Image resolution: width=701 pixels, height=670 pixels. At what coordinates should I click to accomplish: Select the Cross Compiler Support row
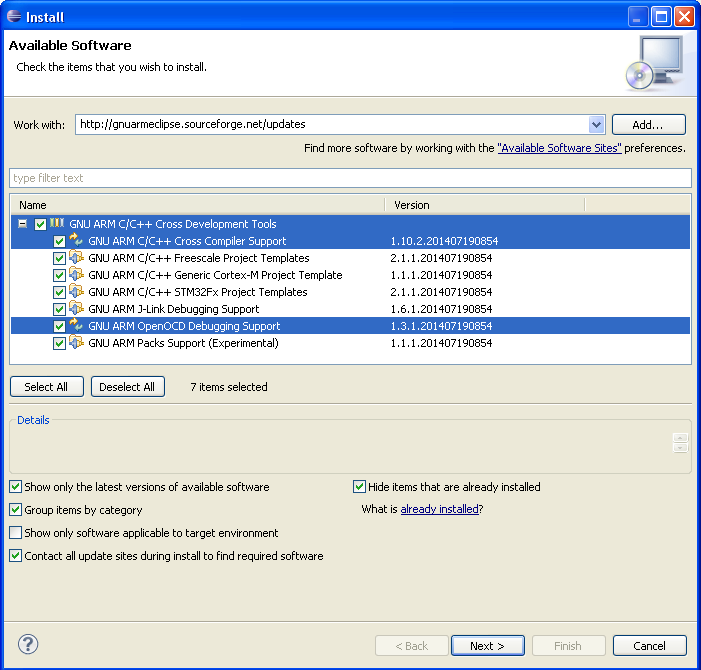pyautogui.click(x=350, y=241)
